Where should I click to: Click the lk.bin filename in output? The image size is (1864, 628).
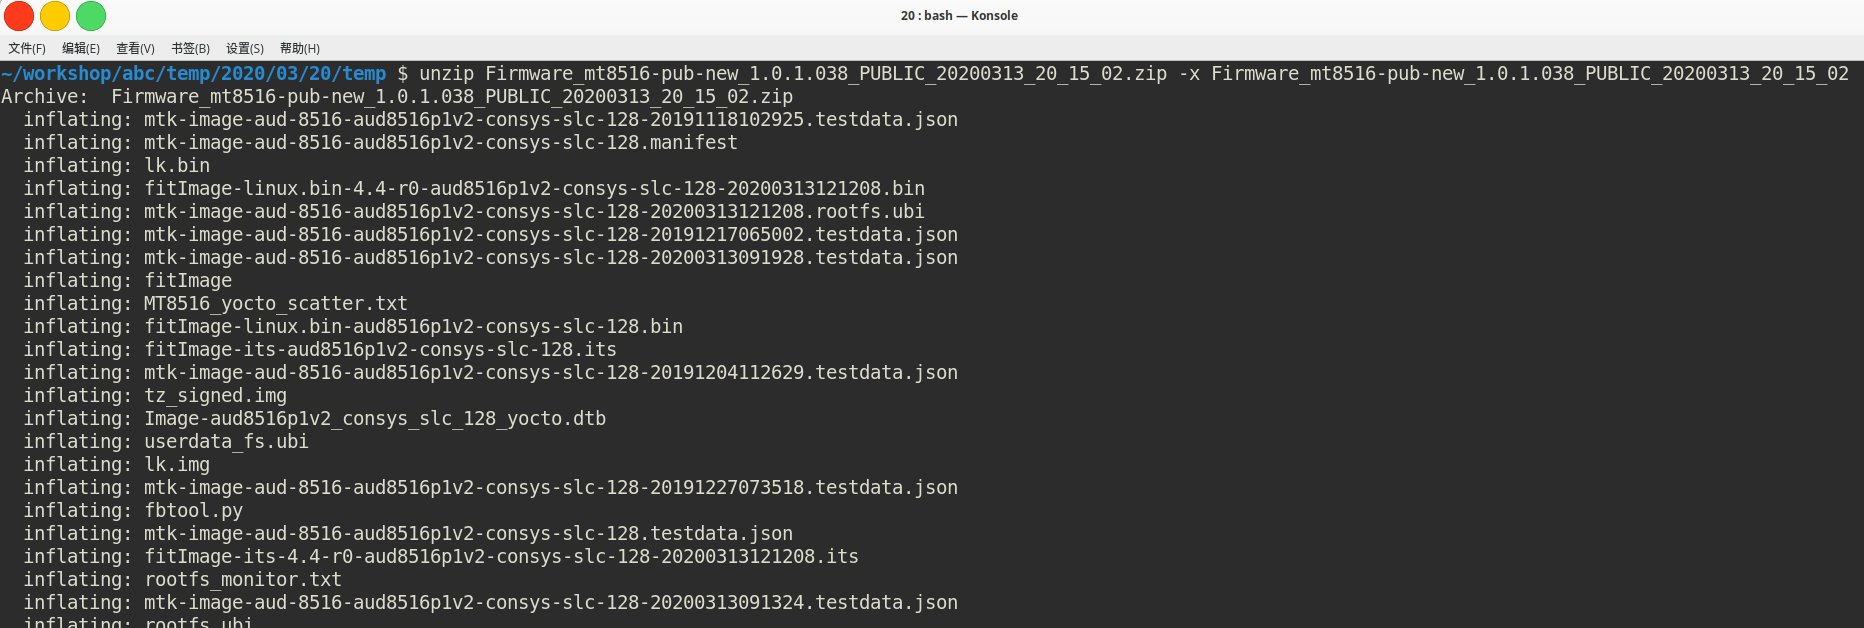tap(177, 165)
